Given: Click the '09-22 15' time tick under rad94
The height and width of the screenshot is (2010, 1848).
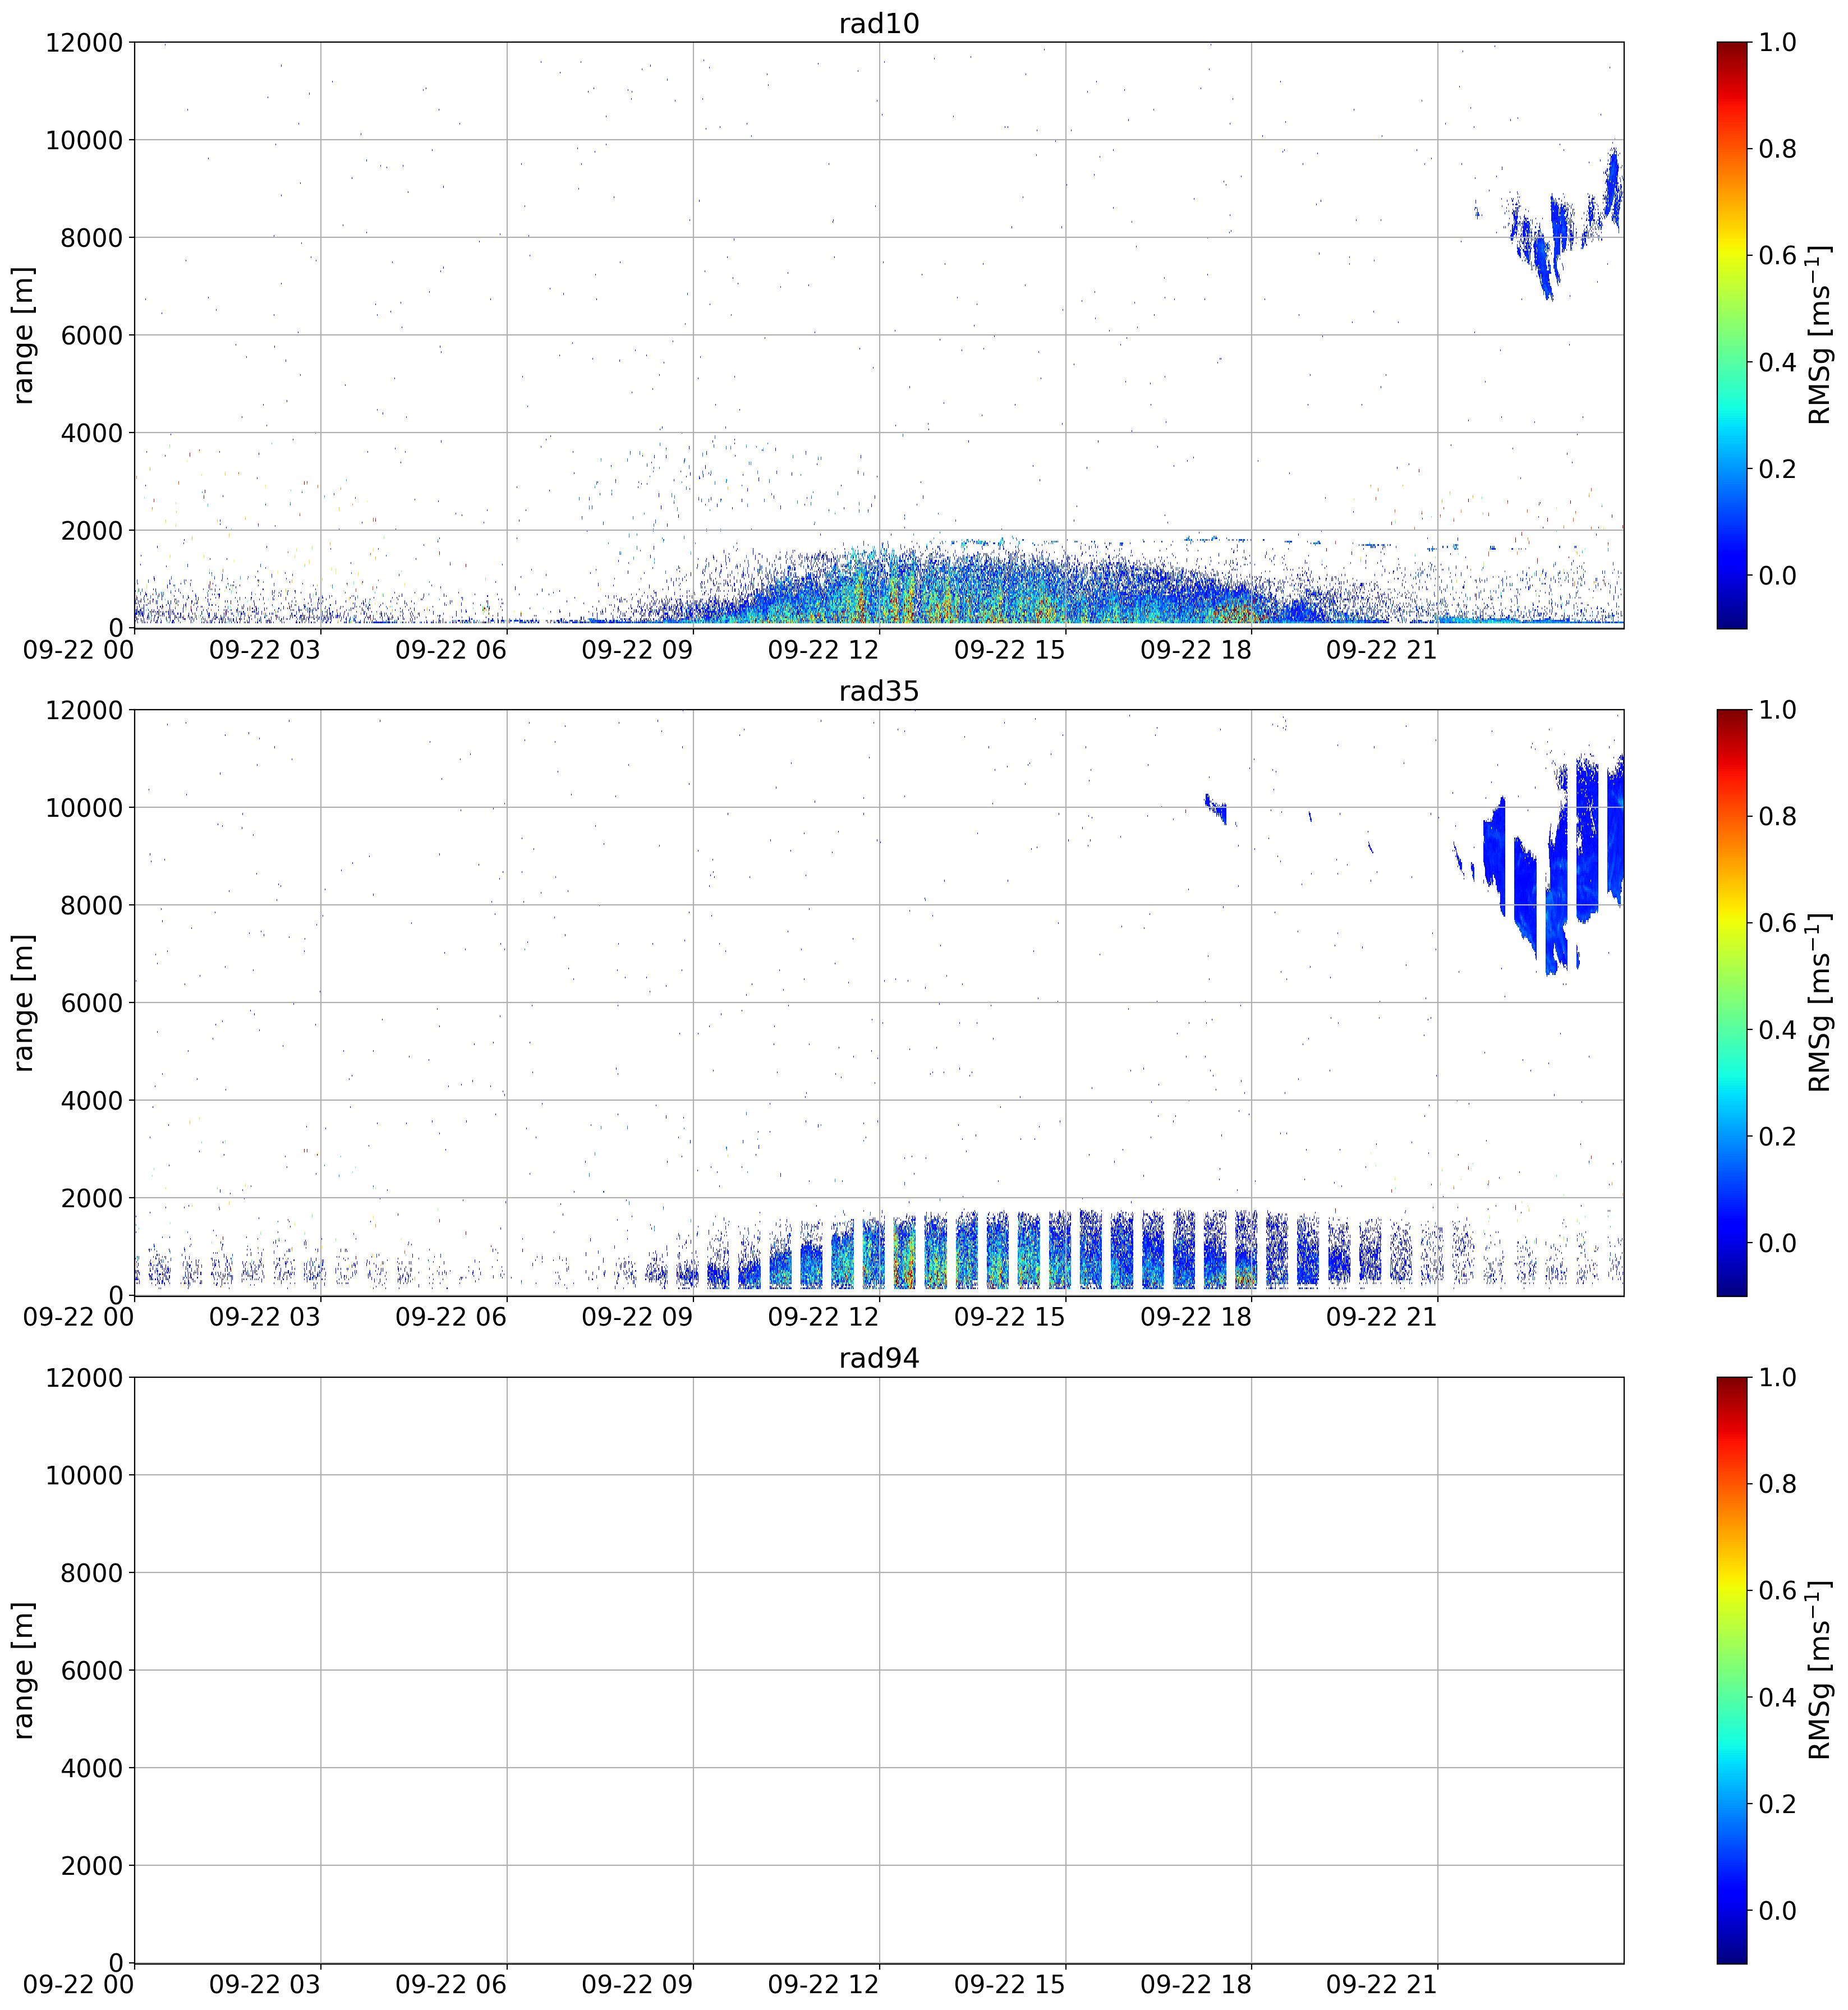Looking at the screenshot, I should coord(1010,1985).
